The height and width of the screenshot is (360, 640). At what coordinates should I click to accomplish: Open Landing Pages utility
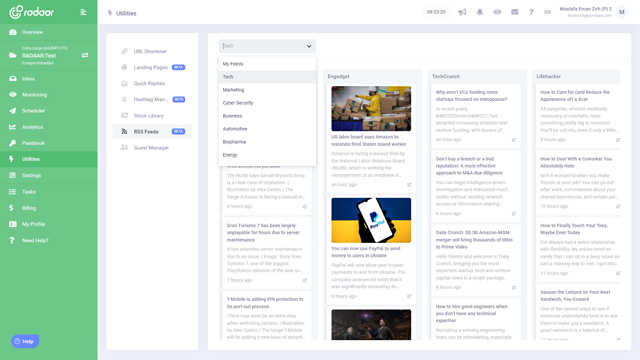[x=152, y=67]
